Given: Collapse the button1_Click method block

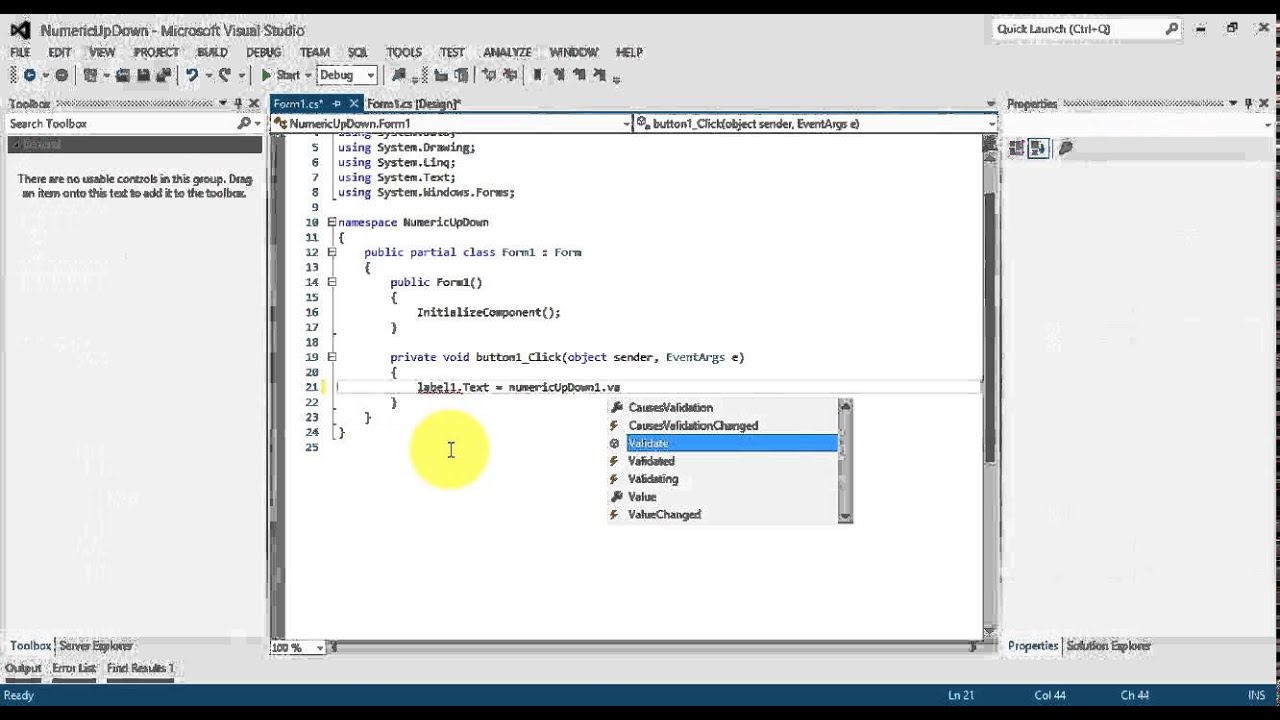Looking at the screenshot, I should [332, 357].
